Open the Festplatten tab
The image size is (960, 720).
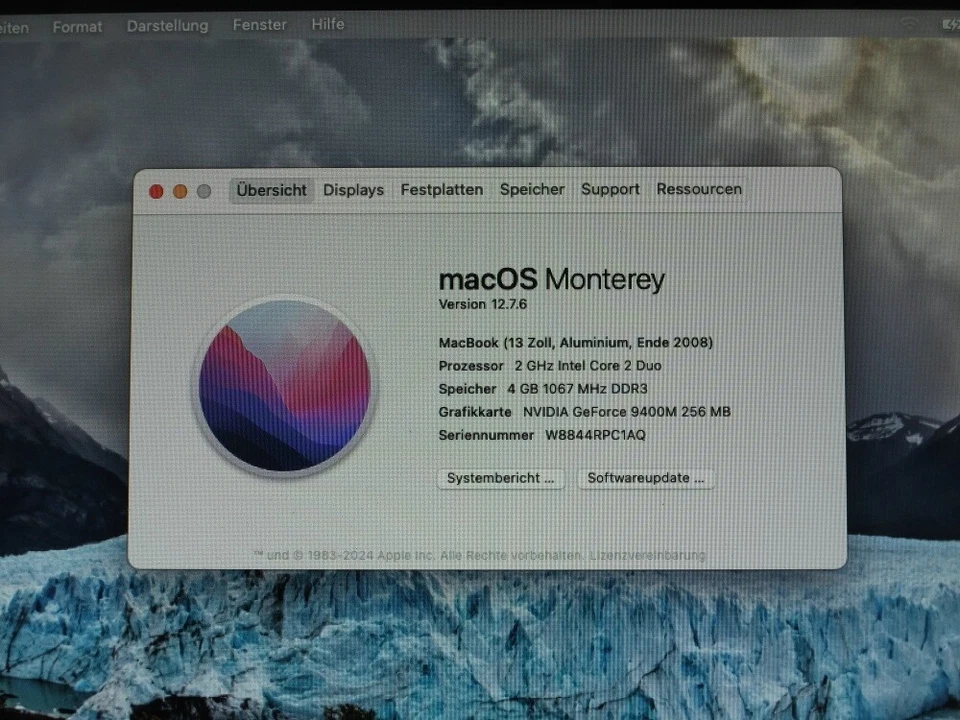pyautogui.click(x=441, y=190)
